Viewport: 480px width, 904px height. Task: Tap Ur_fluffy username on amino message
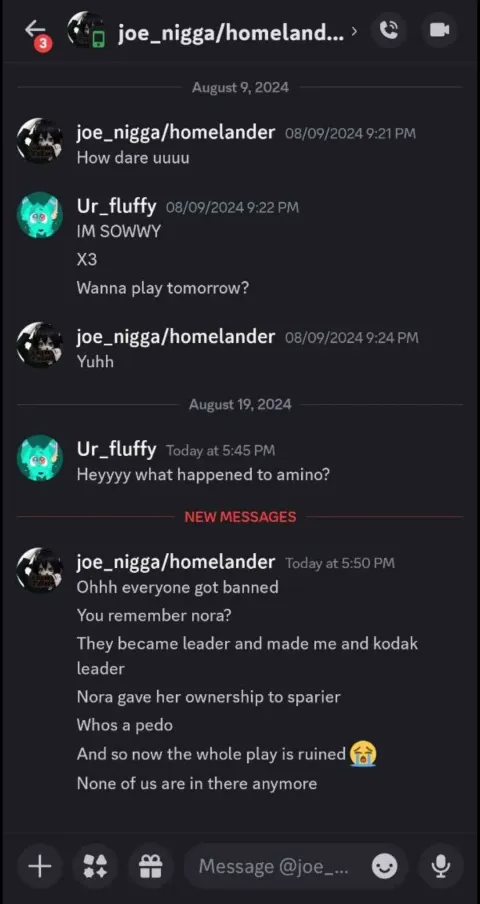[116, 449]
